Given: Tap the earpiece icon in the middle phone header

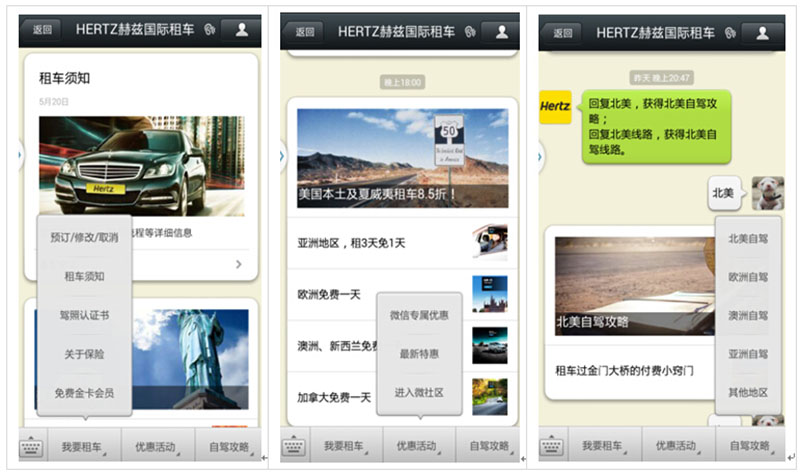Looking at the screenshot, I should pyautogui.click(x=470, y=32).
